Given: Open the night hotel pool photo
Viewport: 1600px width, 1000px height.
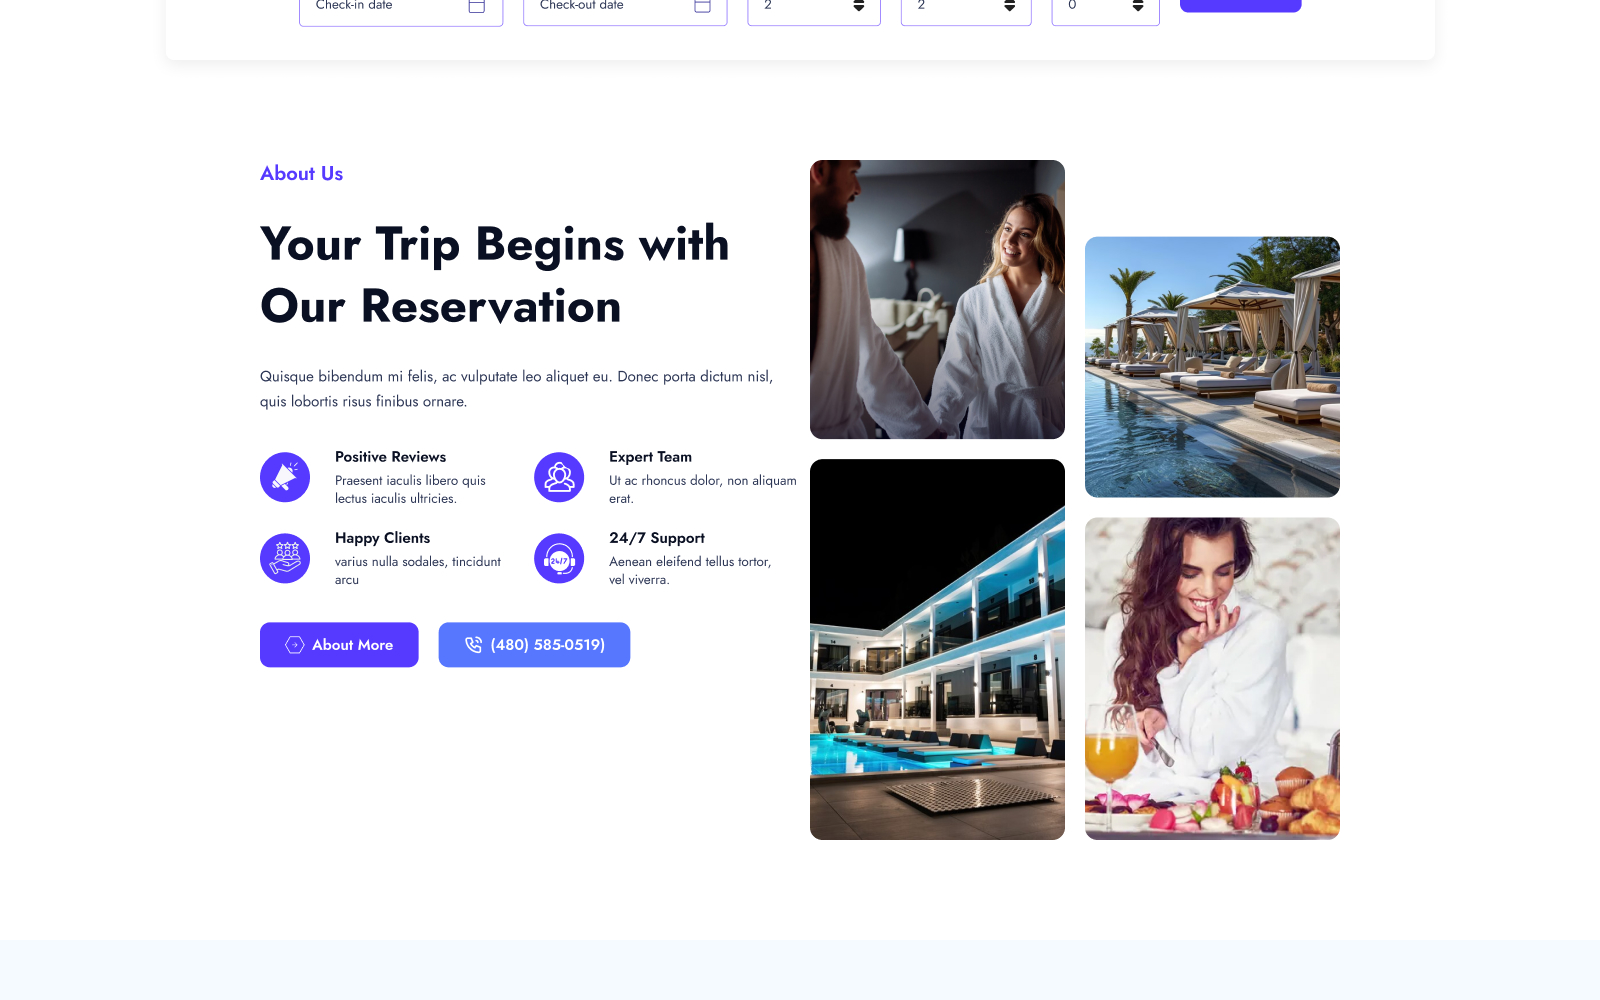Looking at the screenshot, I should [x=937, y=649].
